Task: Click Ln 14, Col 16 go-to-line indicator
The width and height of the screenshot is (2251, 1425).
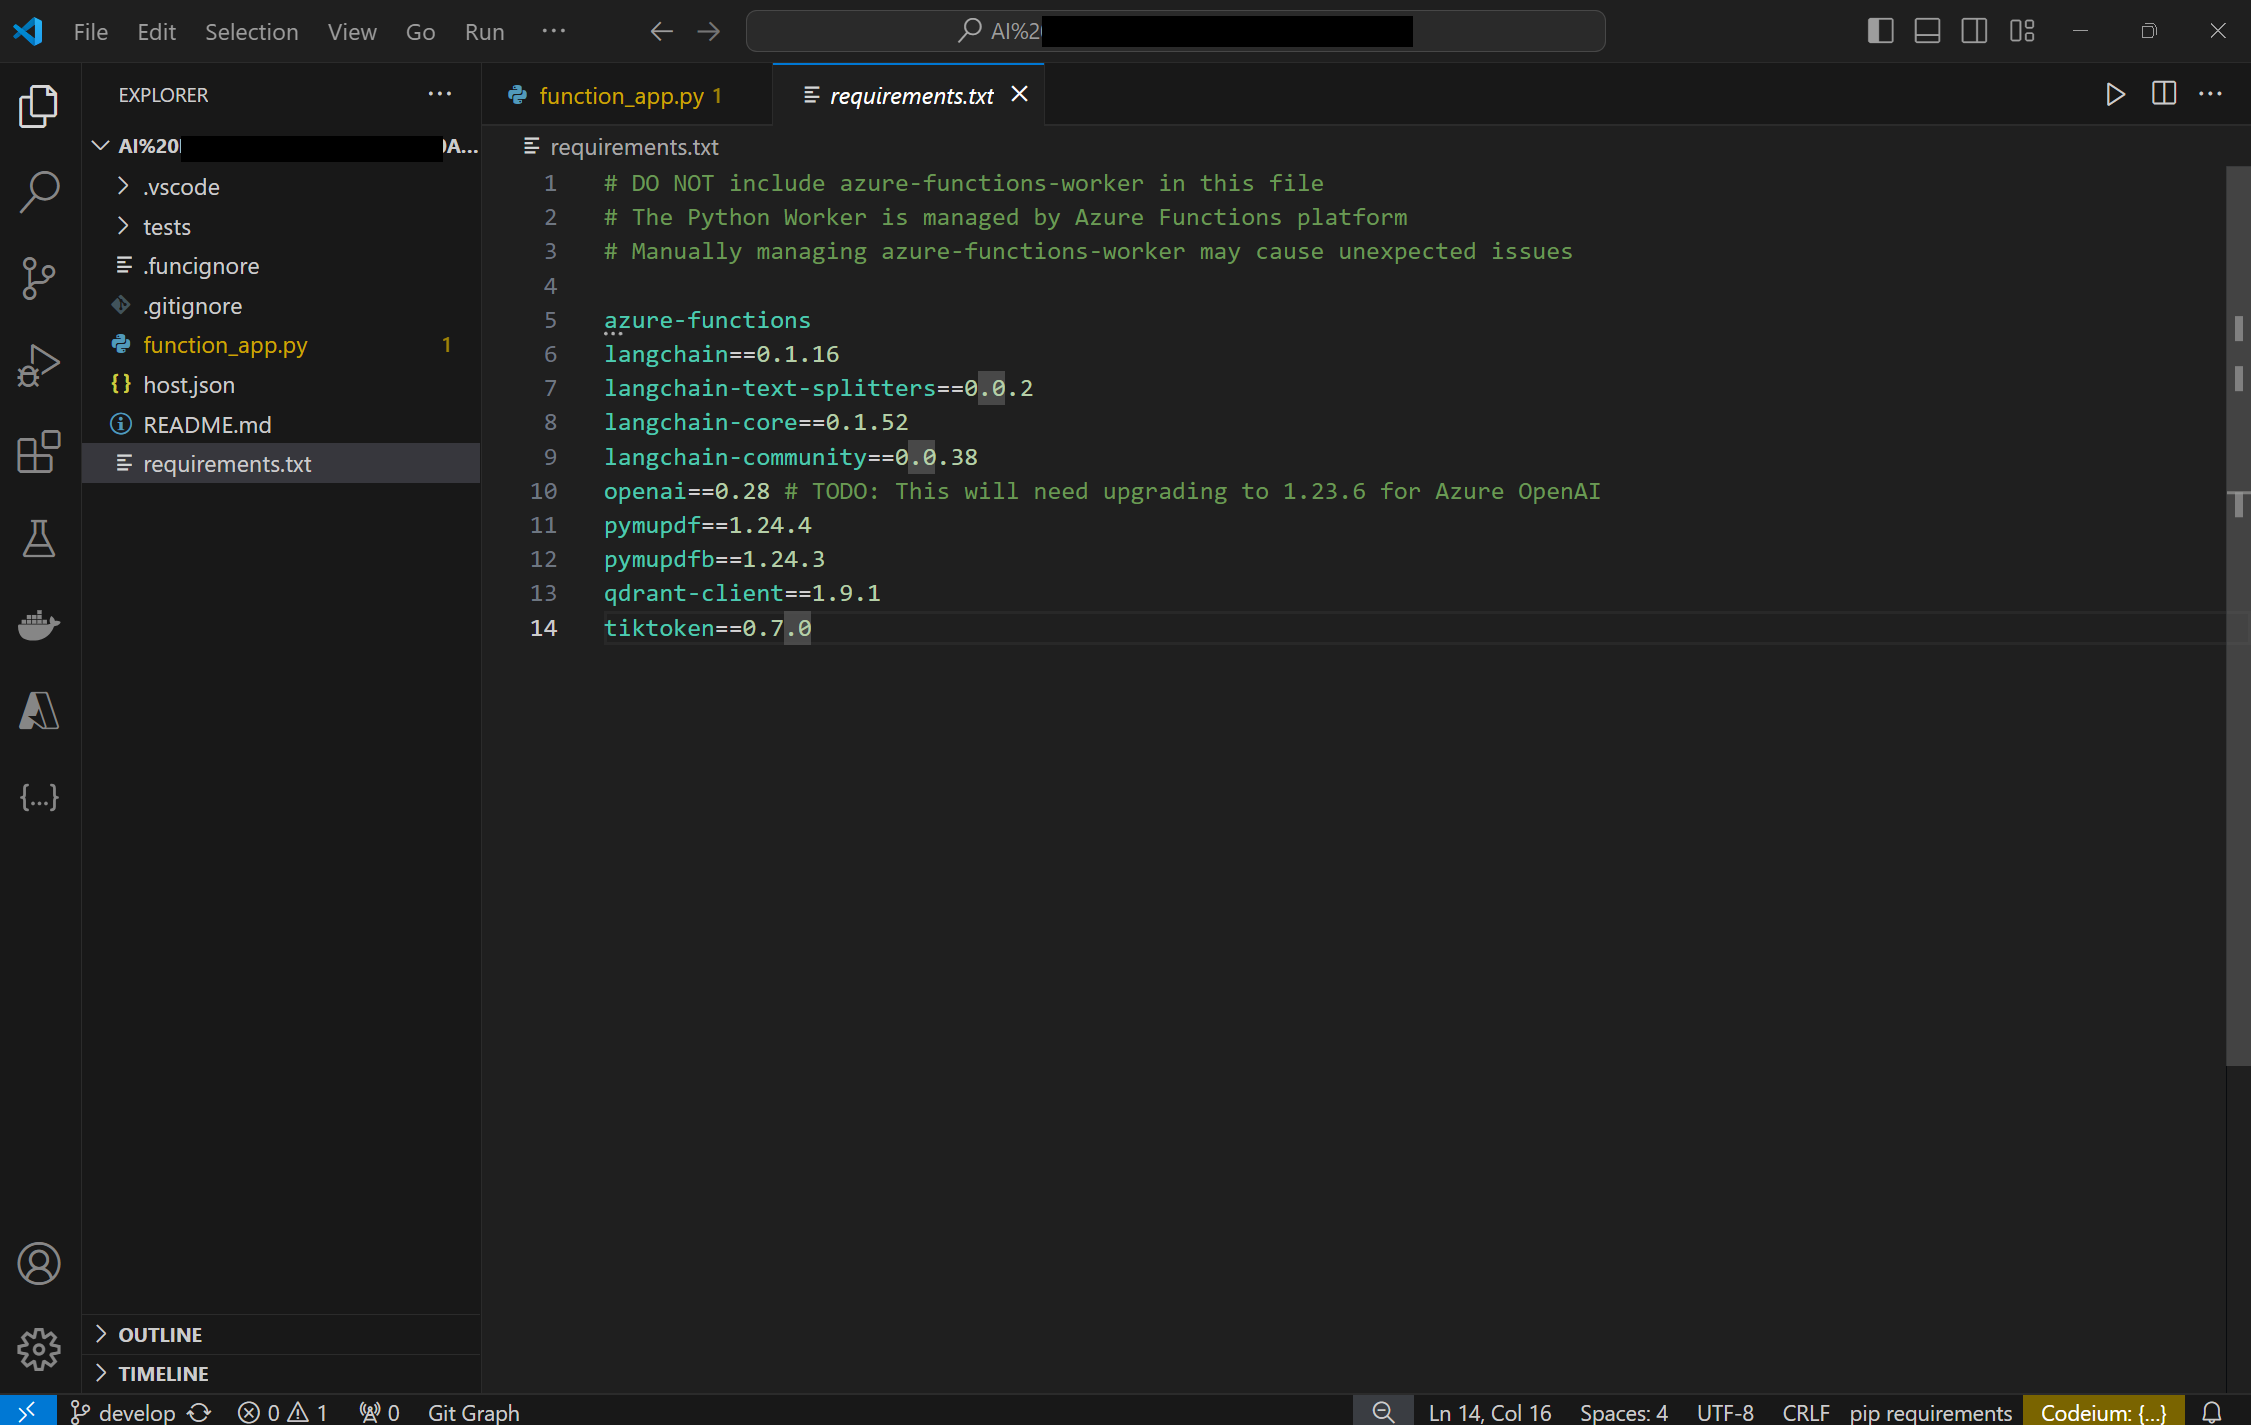Action: click(1490, 1412)
